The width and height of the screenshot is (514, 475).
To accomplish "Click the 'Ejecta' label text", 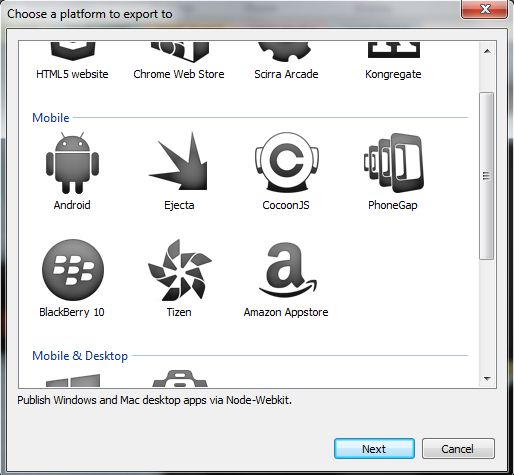I will point(179,205).
